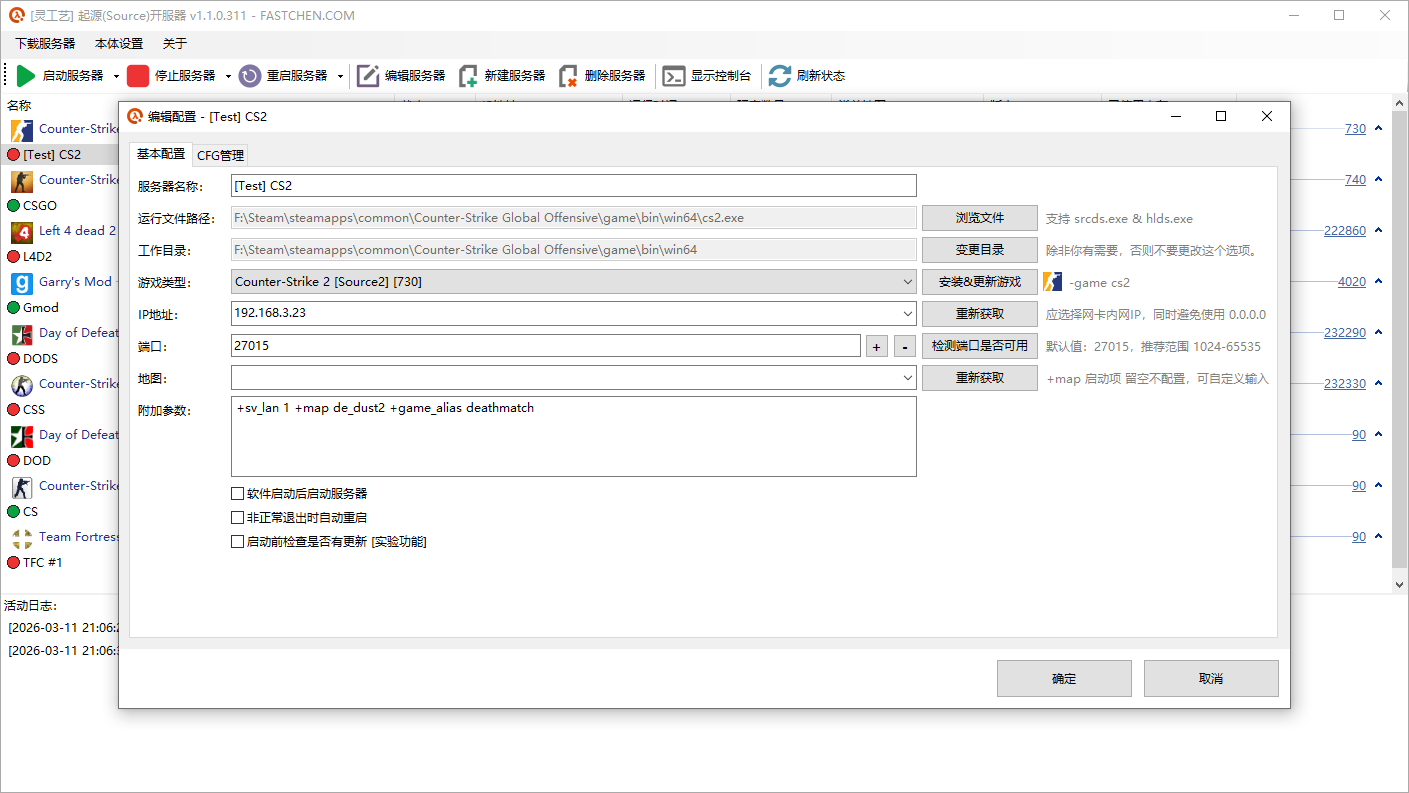The image size is (1409, 793).
Task: Click the plus button beside the port field
Action: click(877, 346)
